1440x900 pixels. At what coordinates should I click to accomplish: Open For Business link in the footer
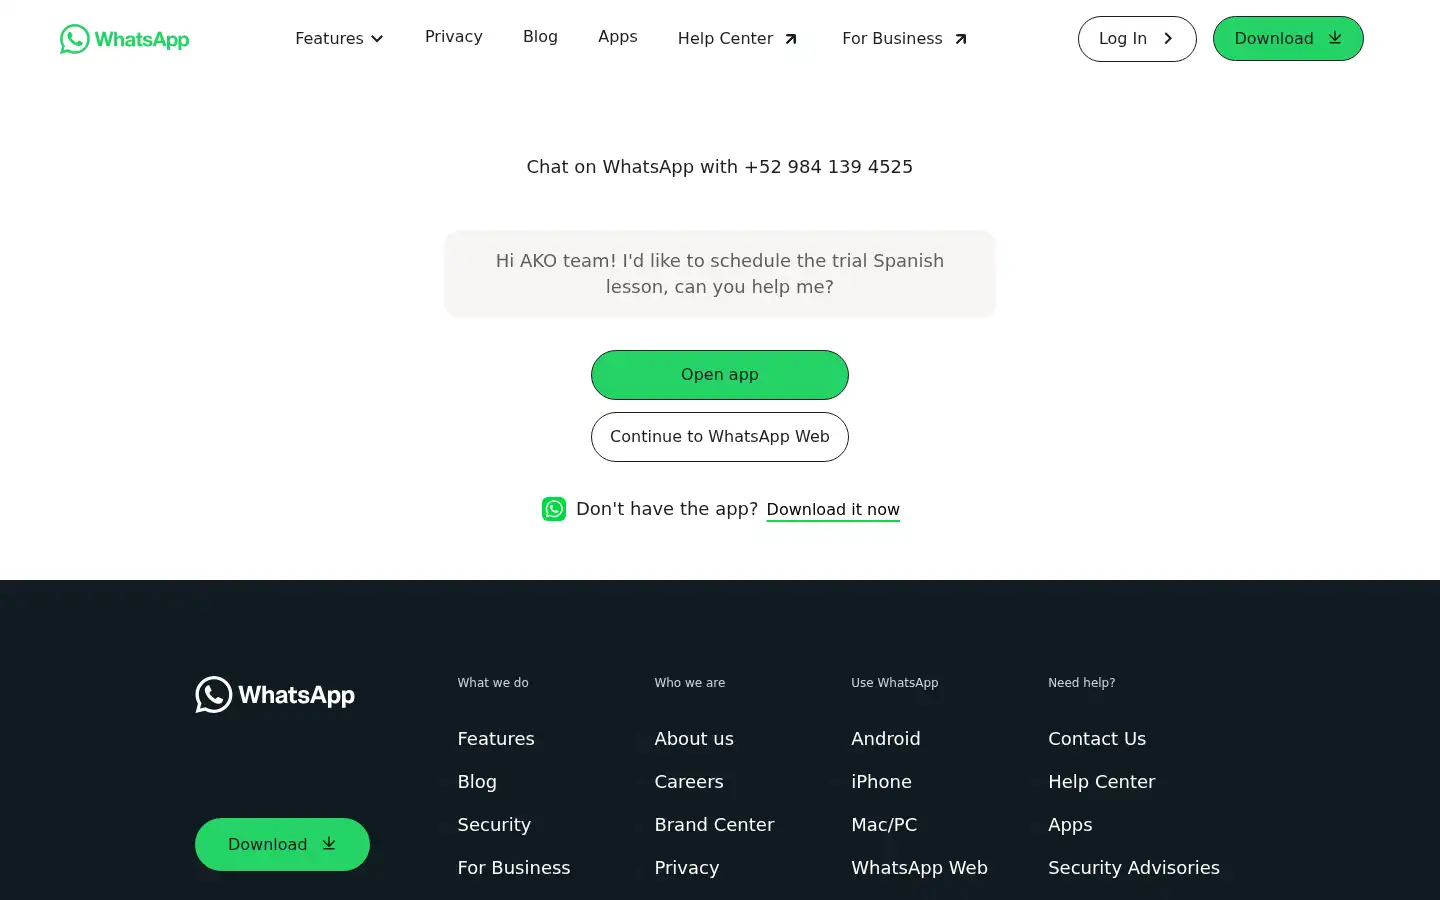tap(514, 868)
